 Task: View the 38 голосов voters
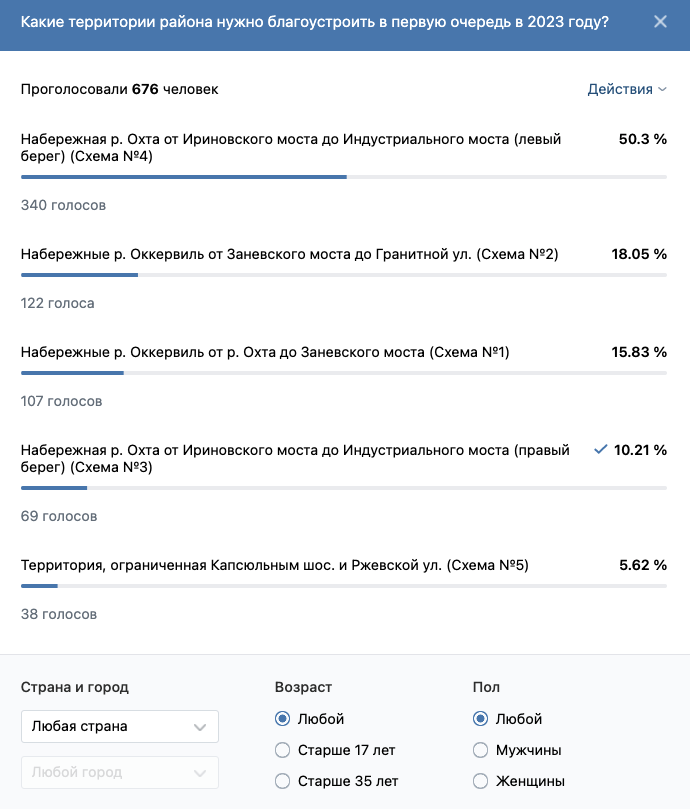coord(59,614)
